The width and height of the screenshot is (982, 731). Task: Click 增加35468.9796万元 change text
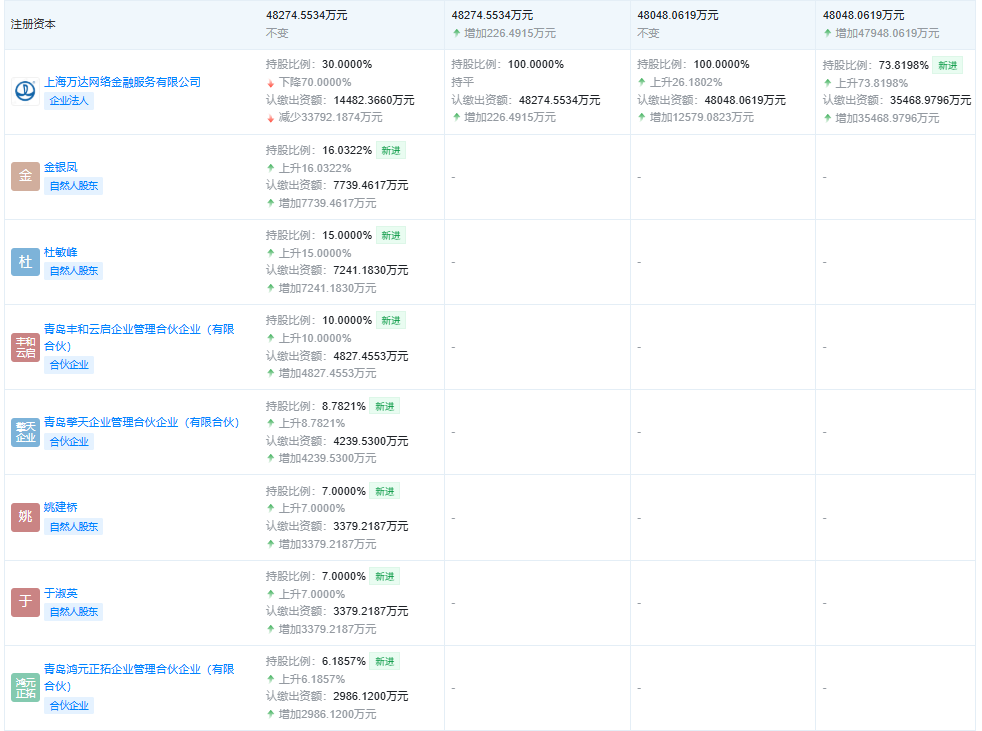click(887, 118)
